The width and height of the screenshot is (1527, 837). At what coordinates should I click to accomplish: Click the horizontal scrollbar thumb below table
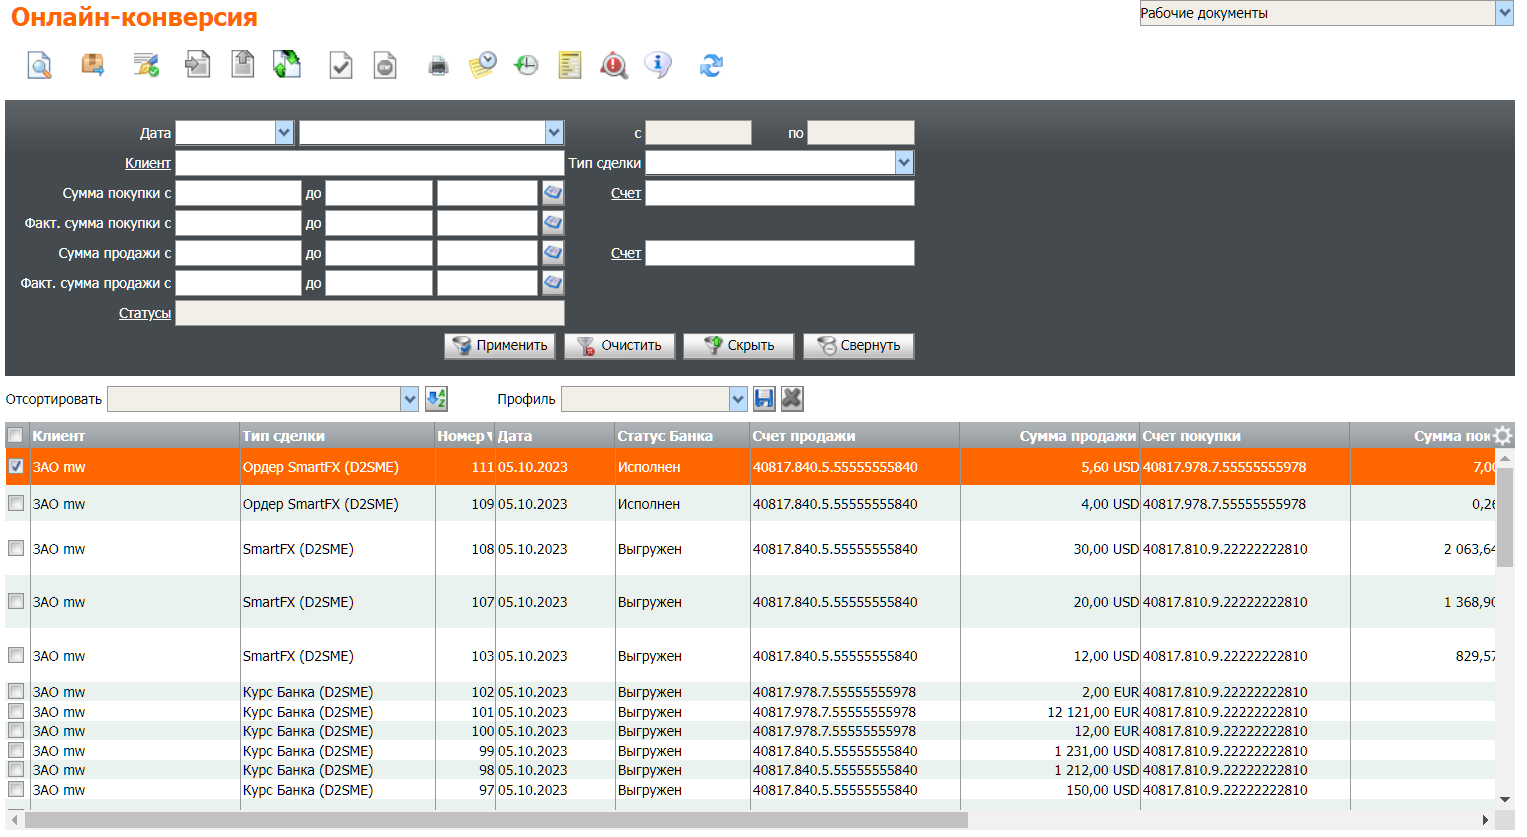click(x=496, y=820)
